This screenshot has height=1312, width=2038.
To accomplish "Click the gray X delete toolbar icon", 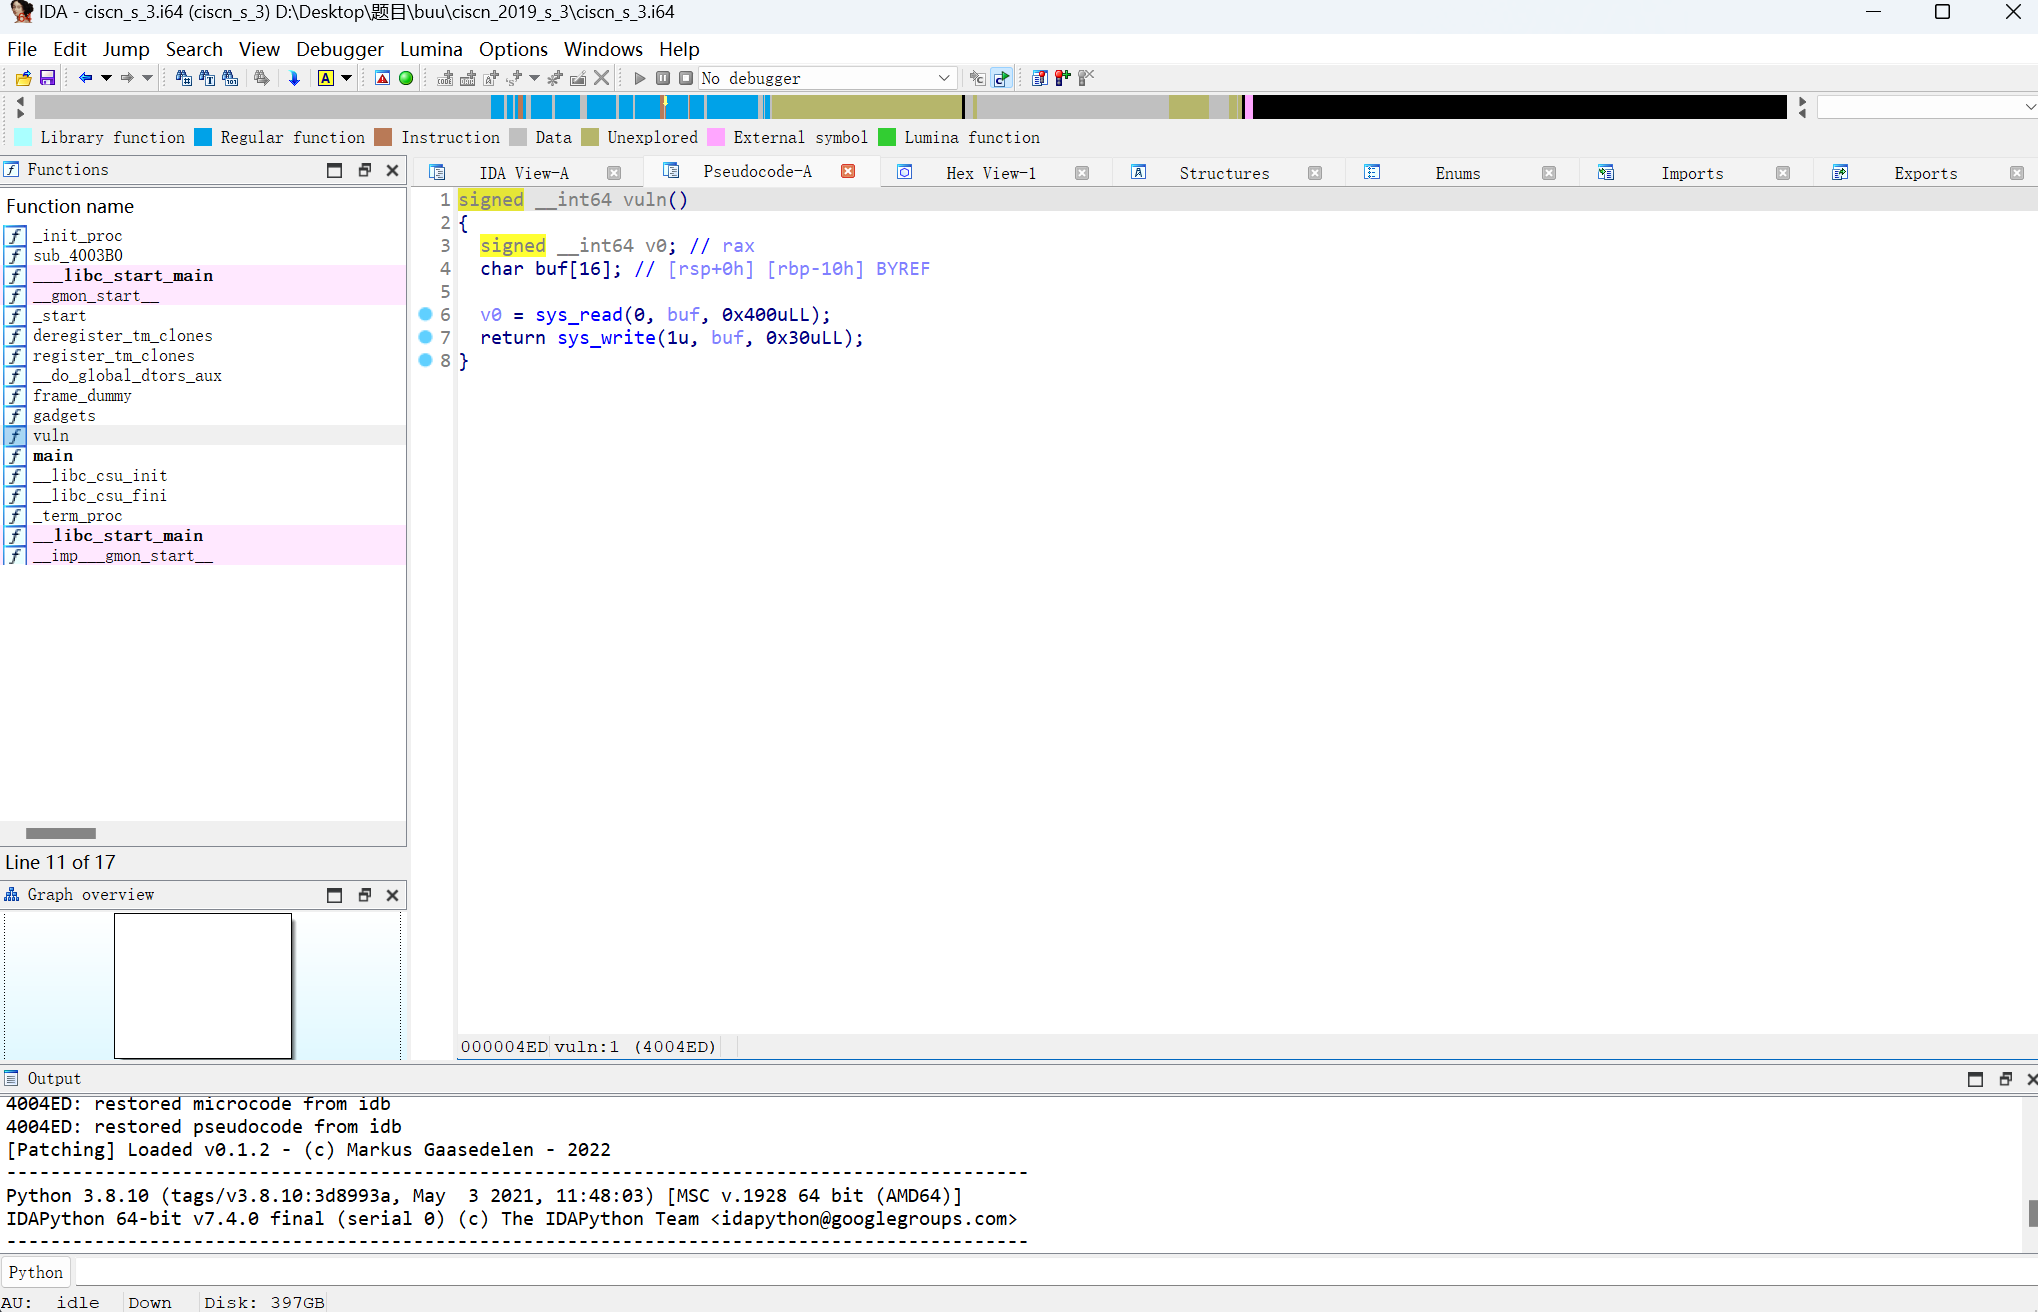I will tap(601, 78).
